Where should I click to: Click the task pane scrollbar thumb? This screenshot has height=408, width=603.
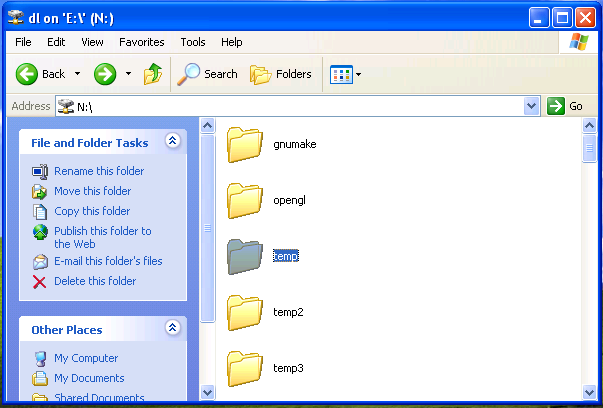click(208, 228)
